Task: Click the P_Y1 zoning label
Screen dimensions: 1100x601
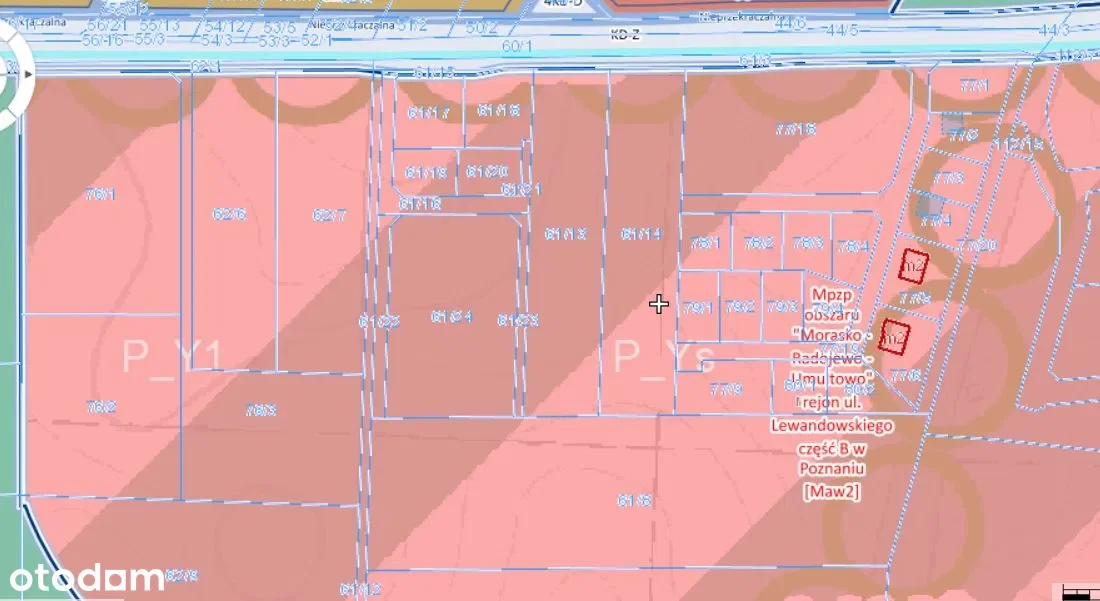Action: point(174,354)
